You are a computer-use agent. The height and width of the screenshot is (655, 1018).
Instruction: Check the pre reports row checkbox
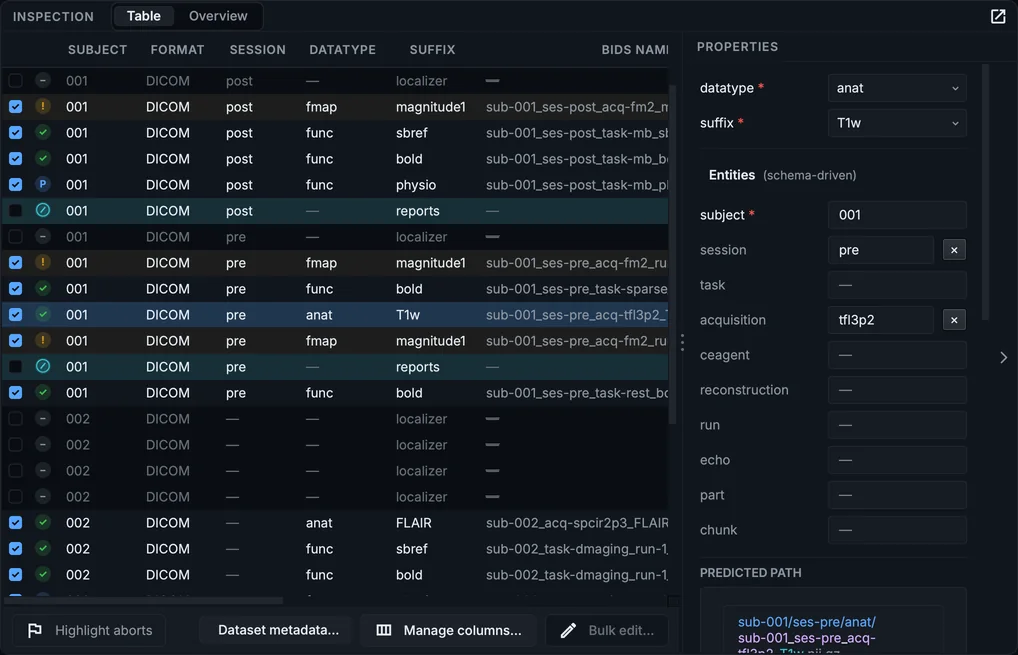pos(16,366)
